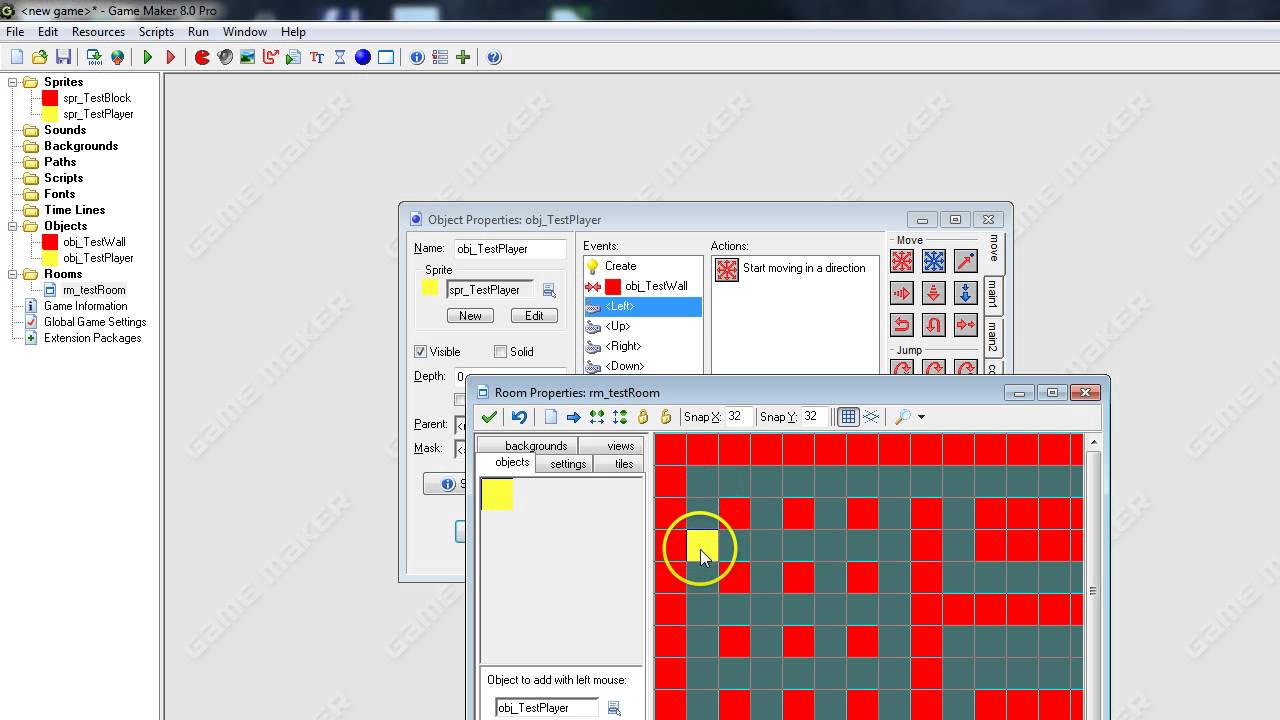Screen dimensions: 1280x720
Task: Open the main1 actions tab
Action: [x=993, y=294]
